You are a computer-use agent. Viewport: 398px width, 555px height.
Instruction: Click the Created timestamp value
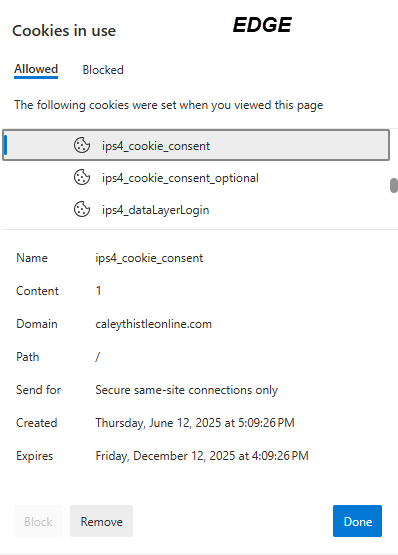coord(195,423)
